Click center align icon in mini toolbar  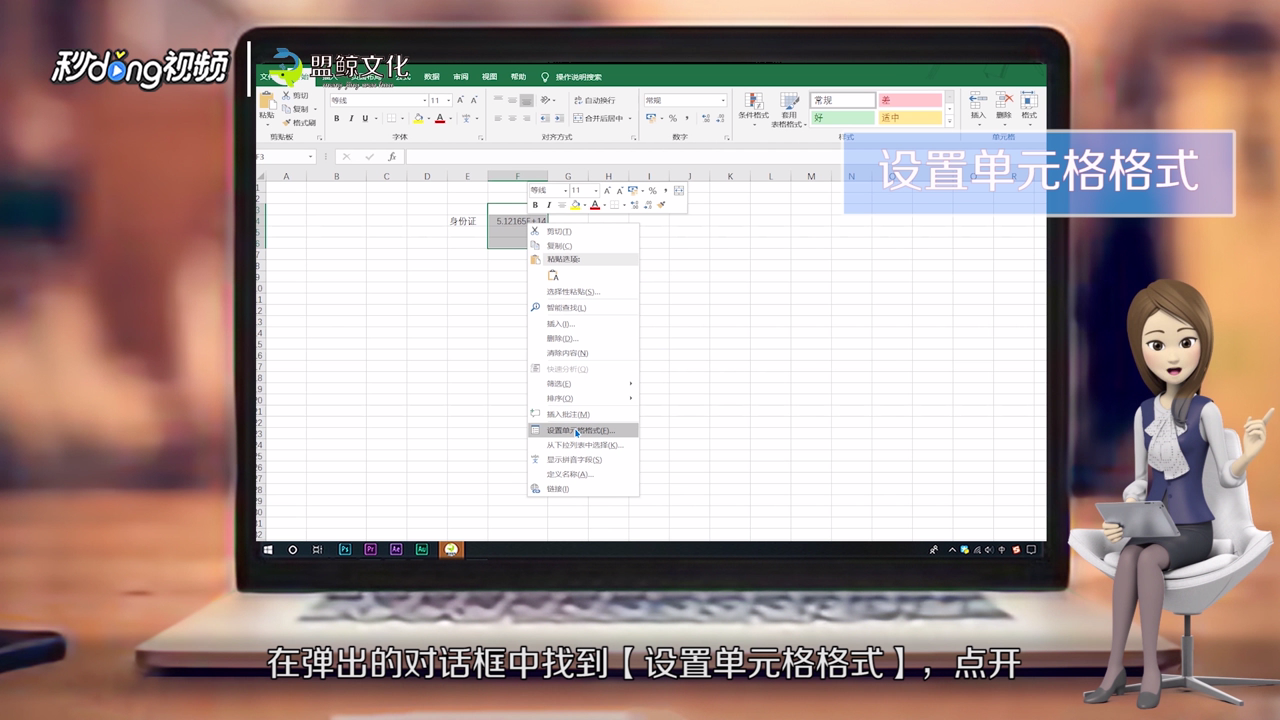[562, 205]
